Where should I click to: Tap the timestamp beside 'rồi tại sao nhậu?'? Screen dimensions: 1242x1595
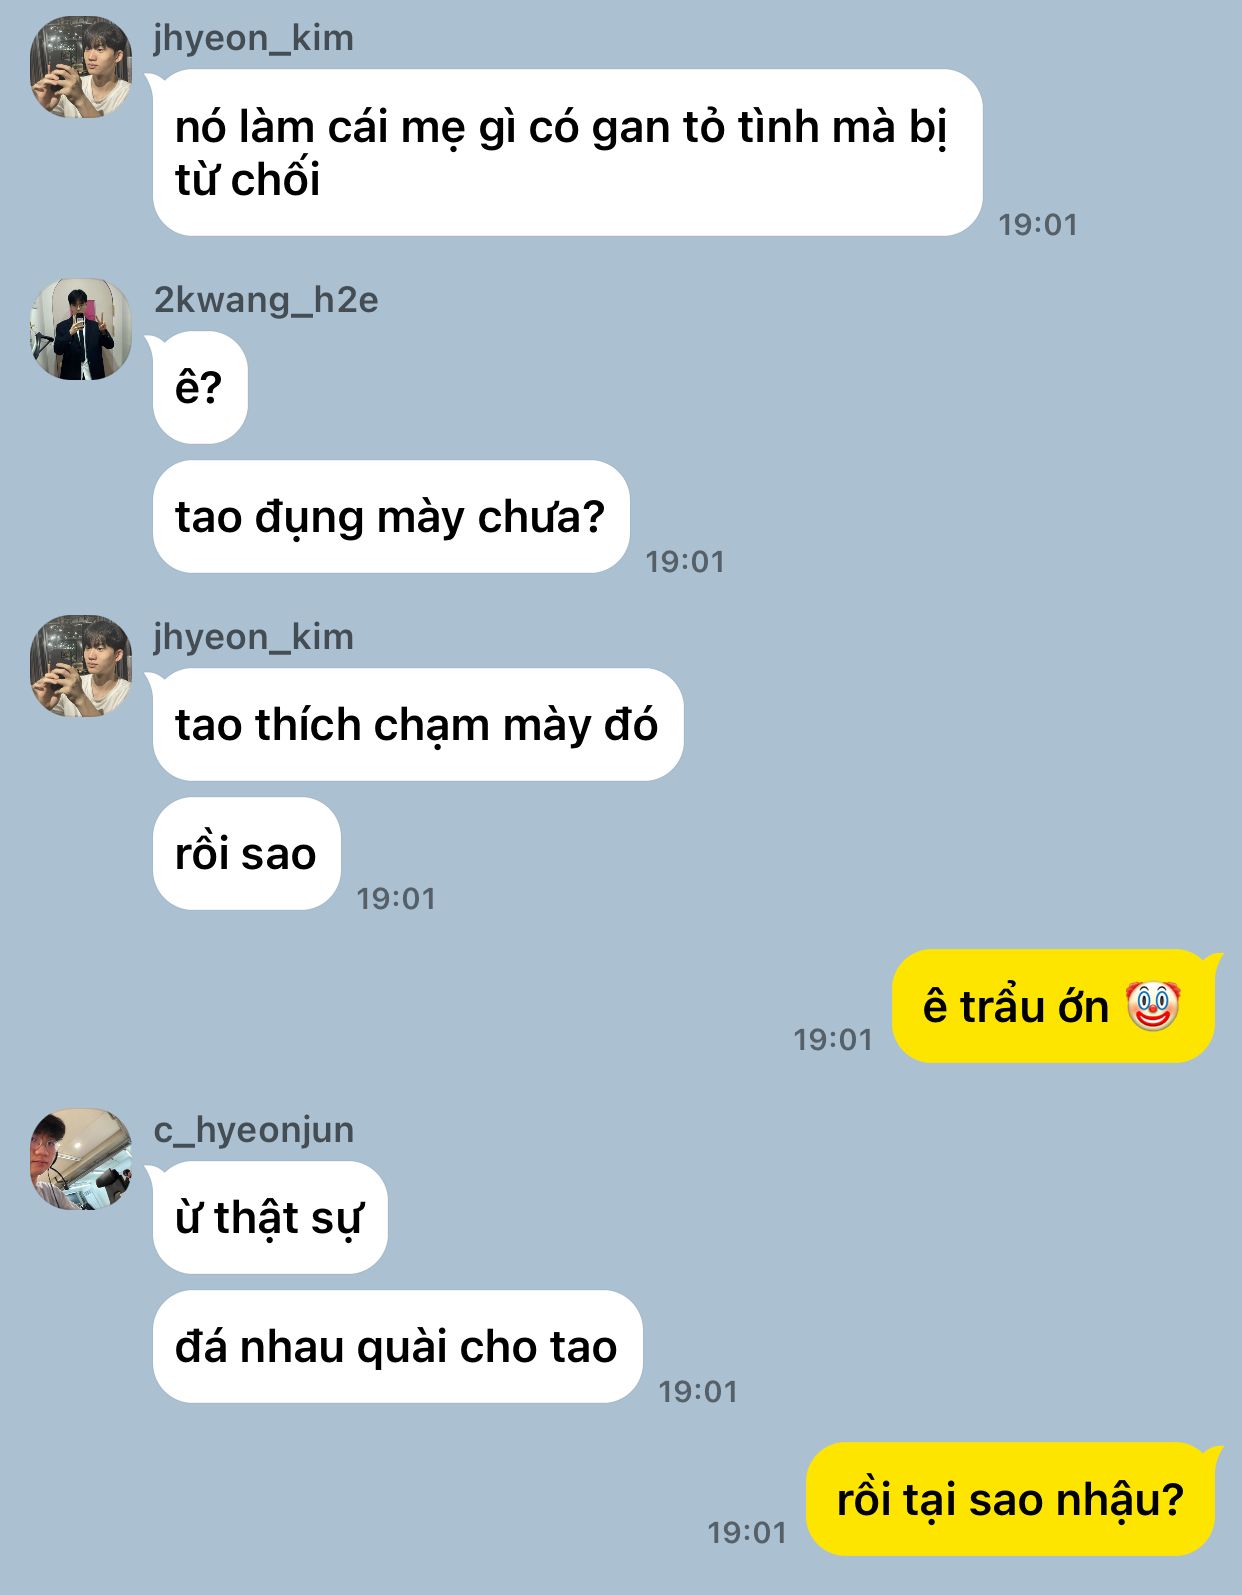(747, 1532)
